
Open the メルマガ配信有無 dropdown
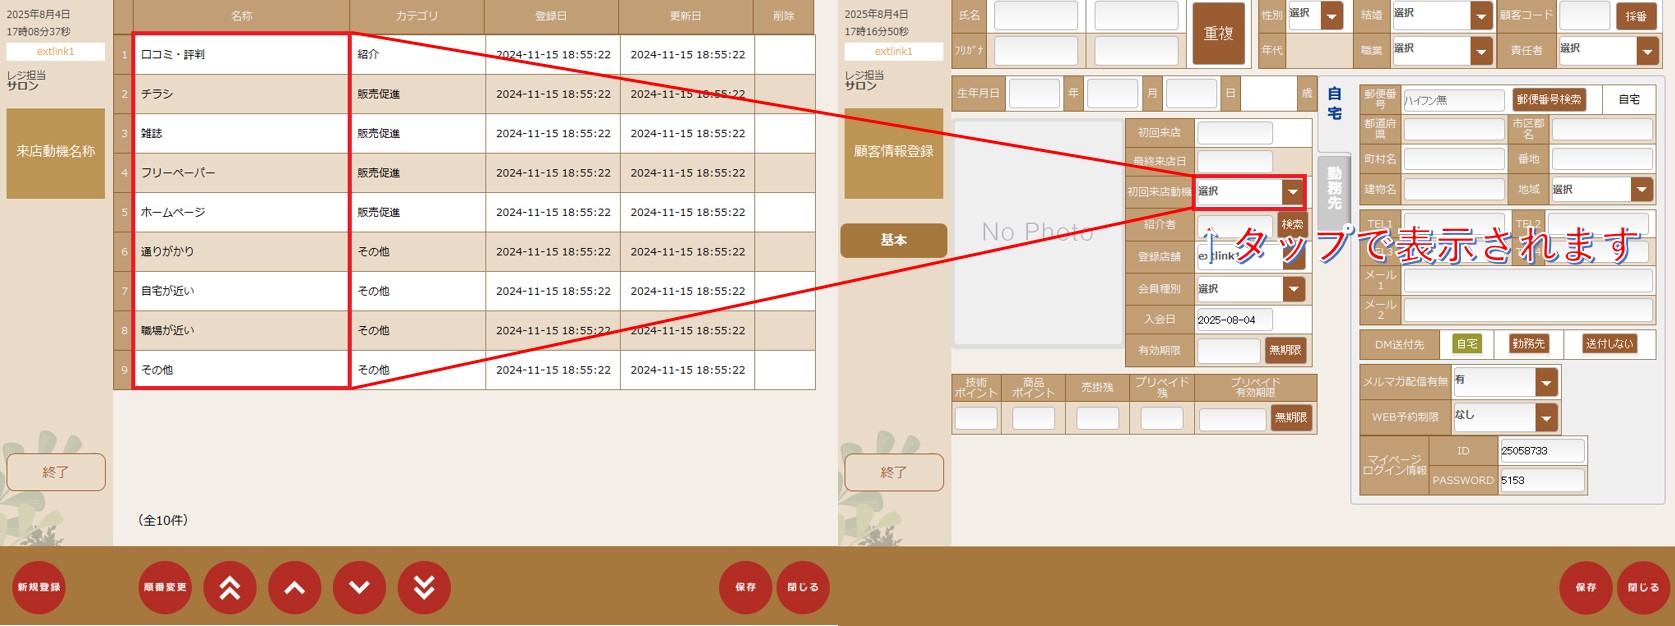coord(1546,382)
